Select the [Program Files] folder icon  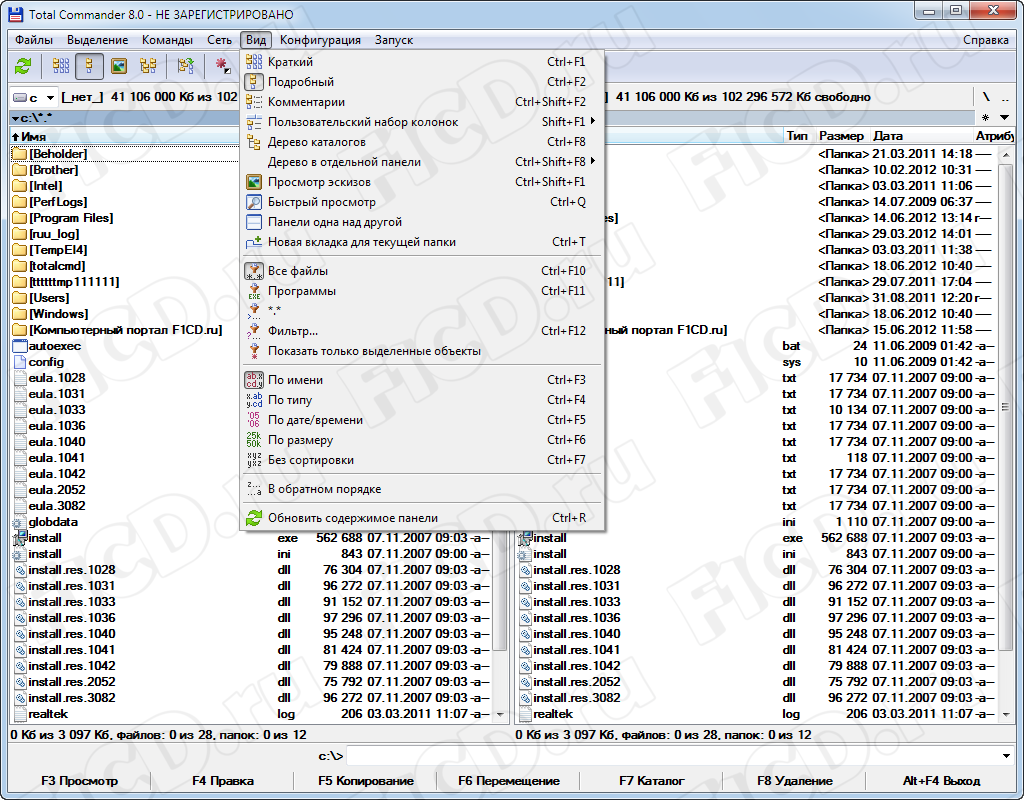[20, 218]
